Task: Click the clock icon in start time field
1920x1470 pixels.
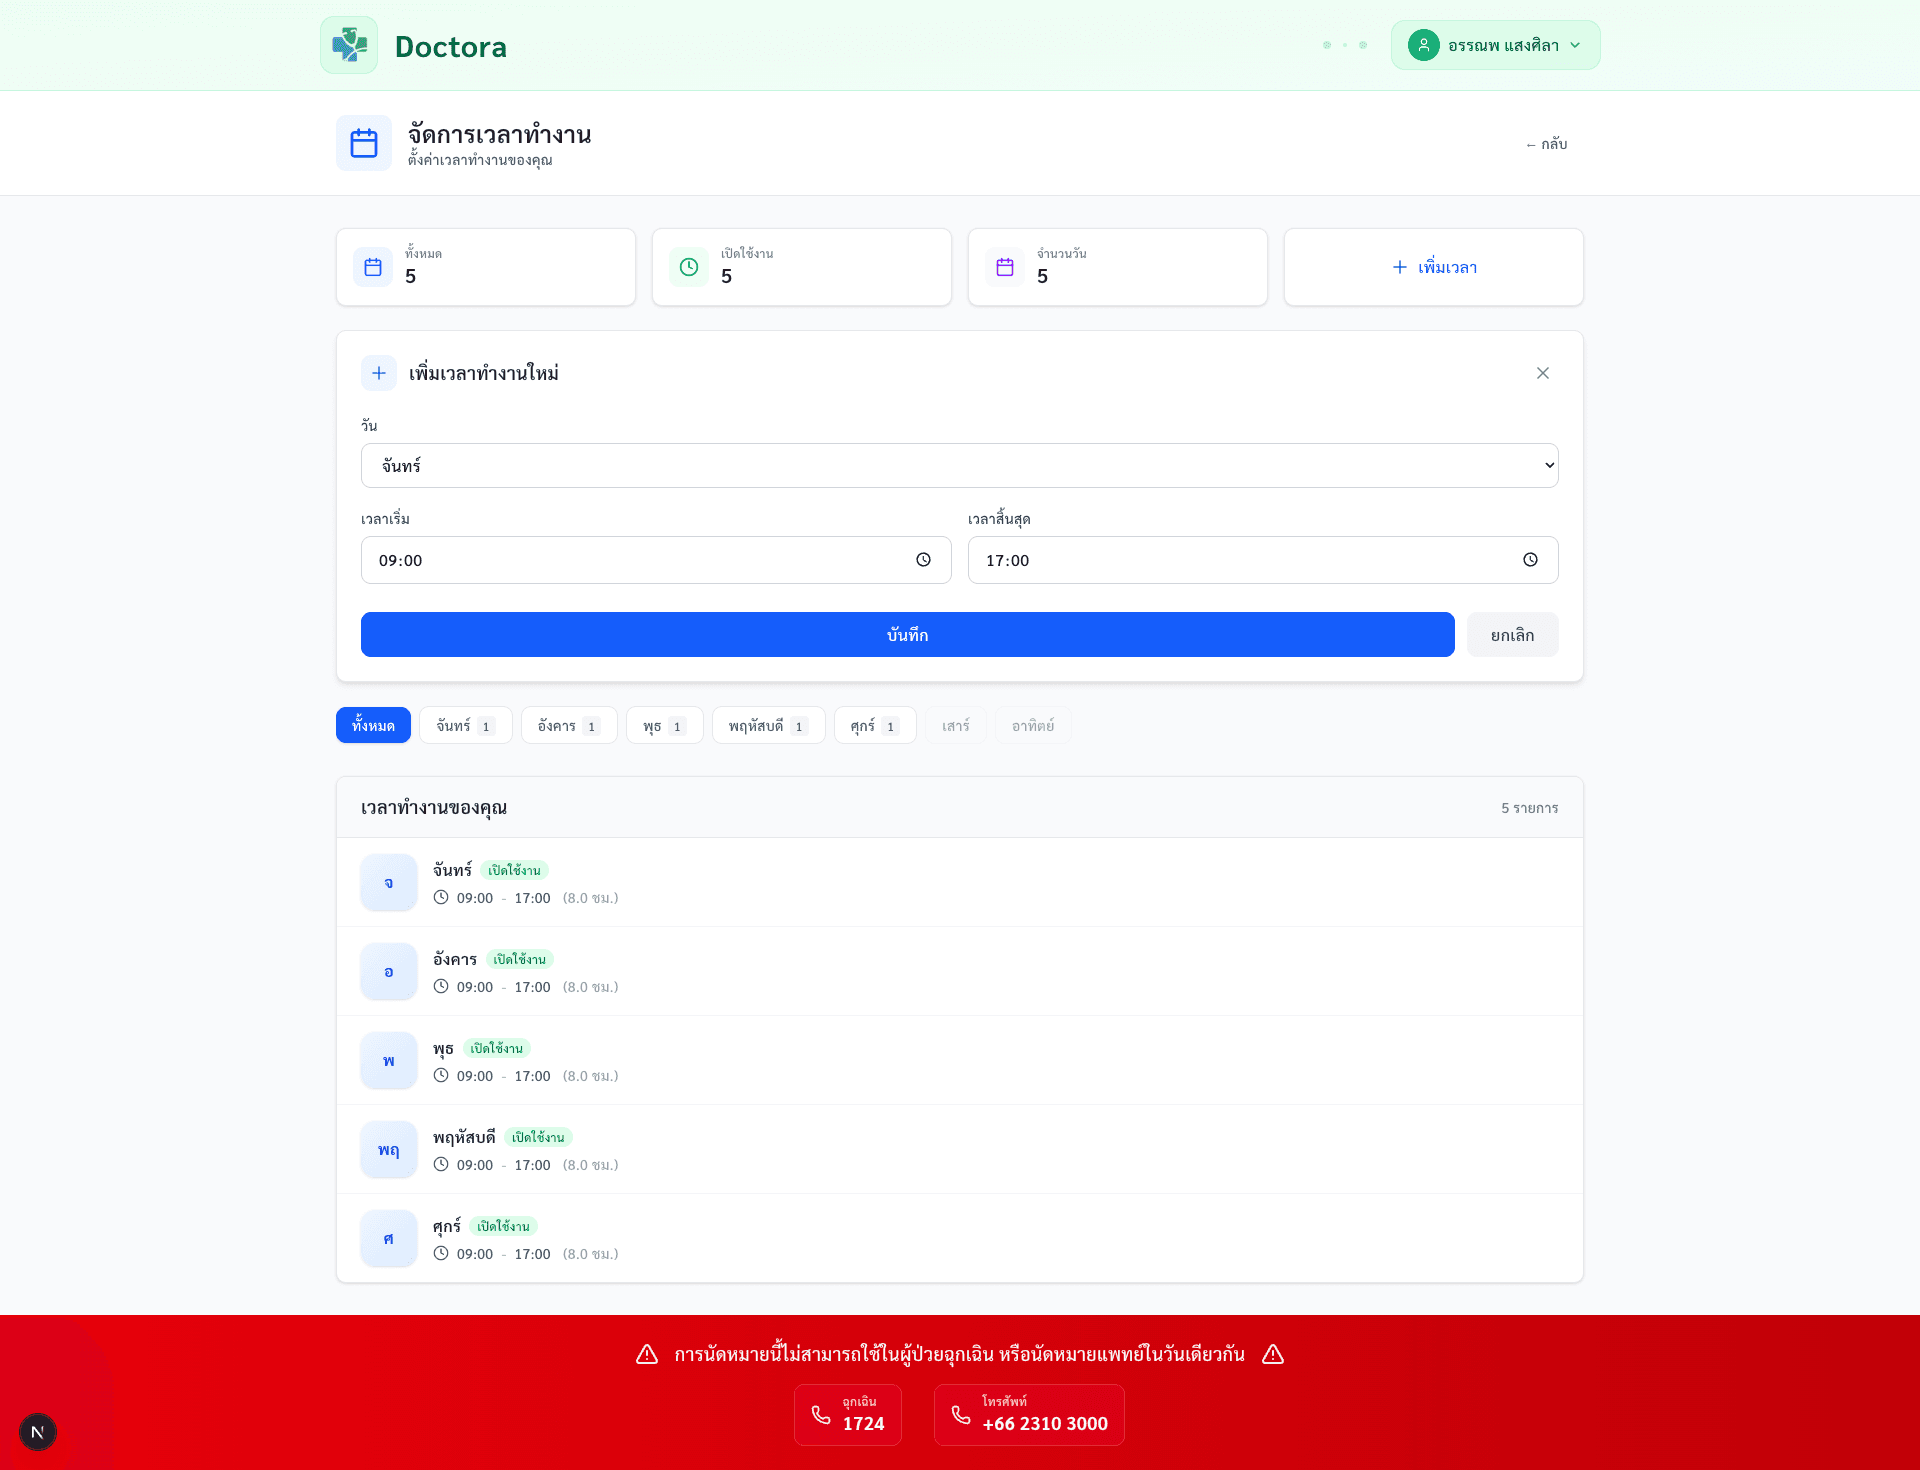Action: pos(923,560)
